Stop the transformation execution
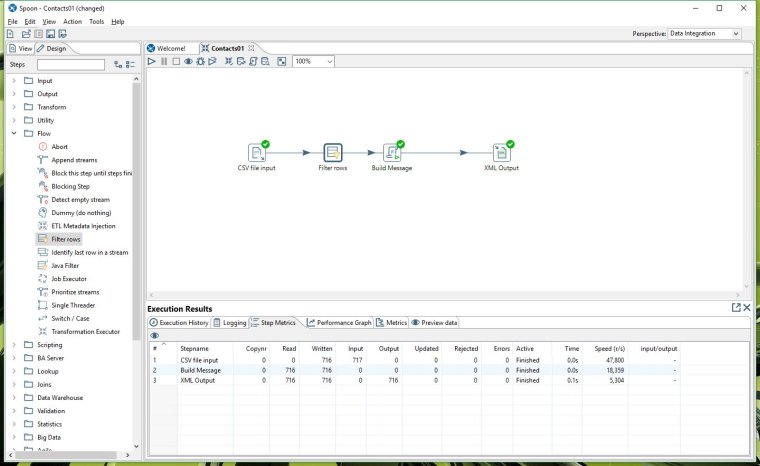 (x=176, y=61)
